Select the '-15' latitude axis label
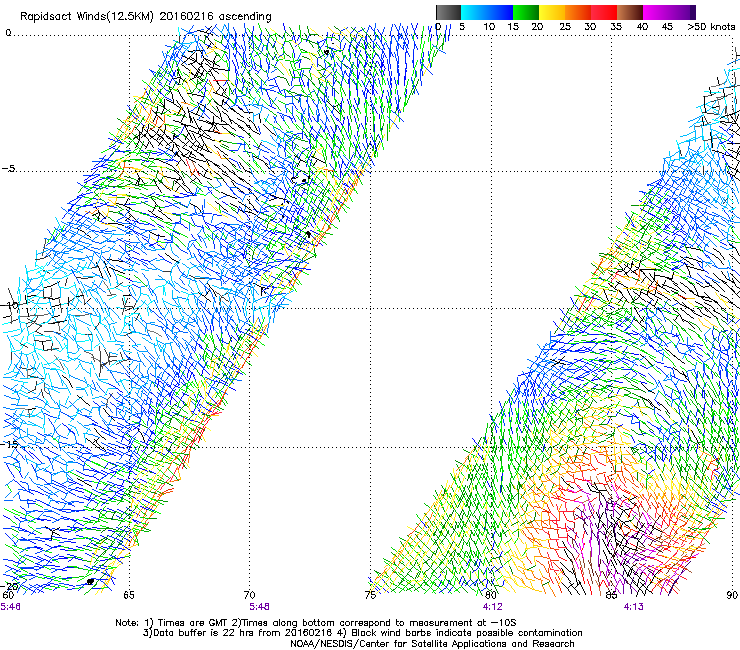This screenshot has width=740, height=650. (x=10, y=444)
